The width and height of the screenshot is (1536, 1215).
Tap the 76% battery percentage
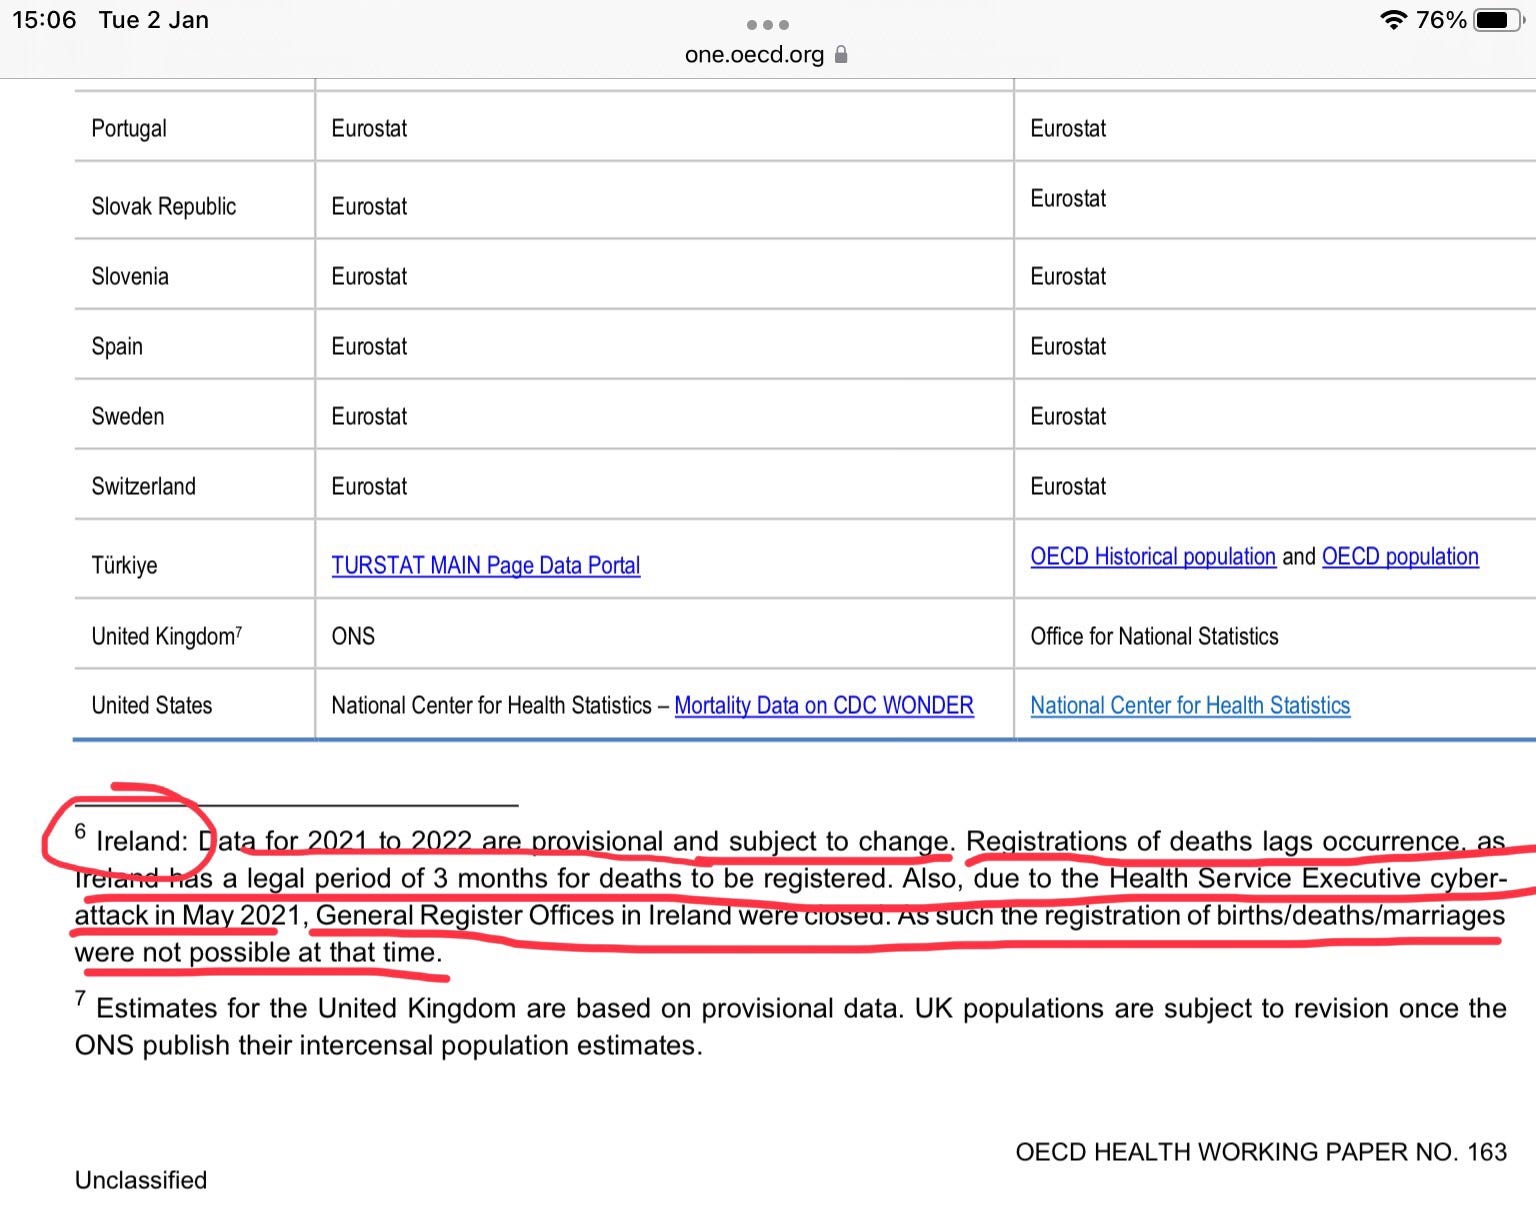pos(1441,20)
